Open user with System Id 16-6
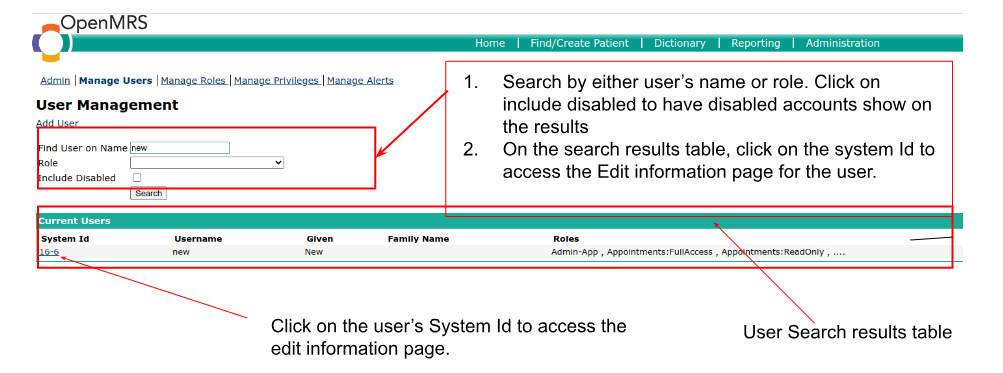 tap(49, 252)
